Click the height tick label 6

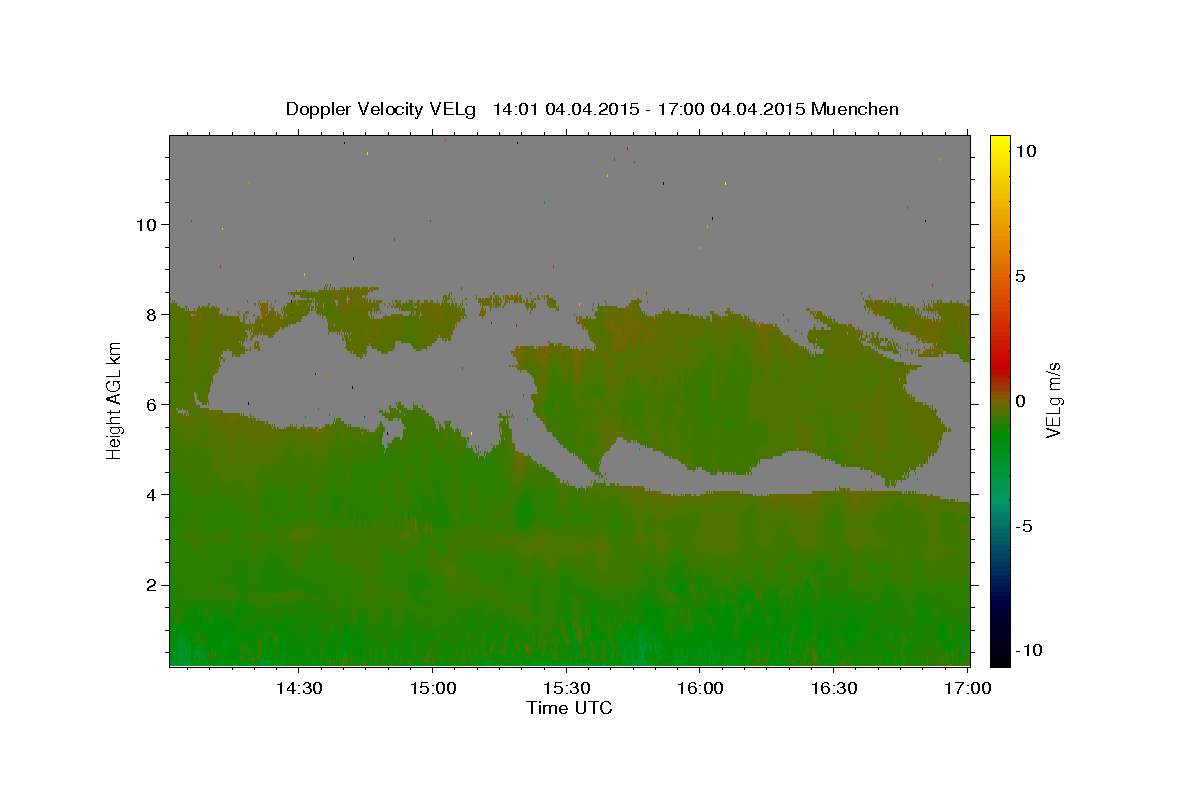[151, 405]
